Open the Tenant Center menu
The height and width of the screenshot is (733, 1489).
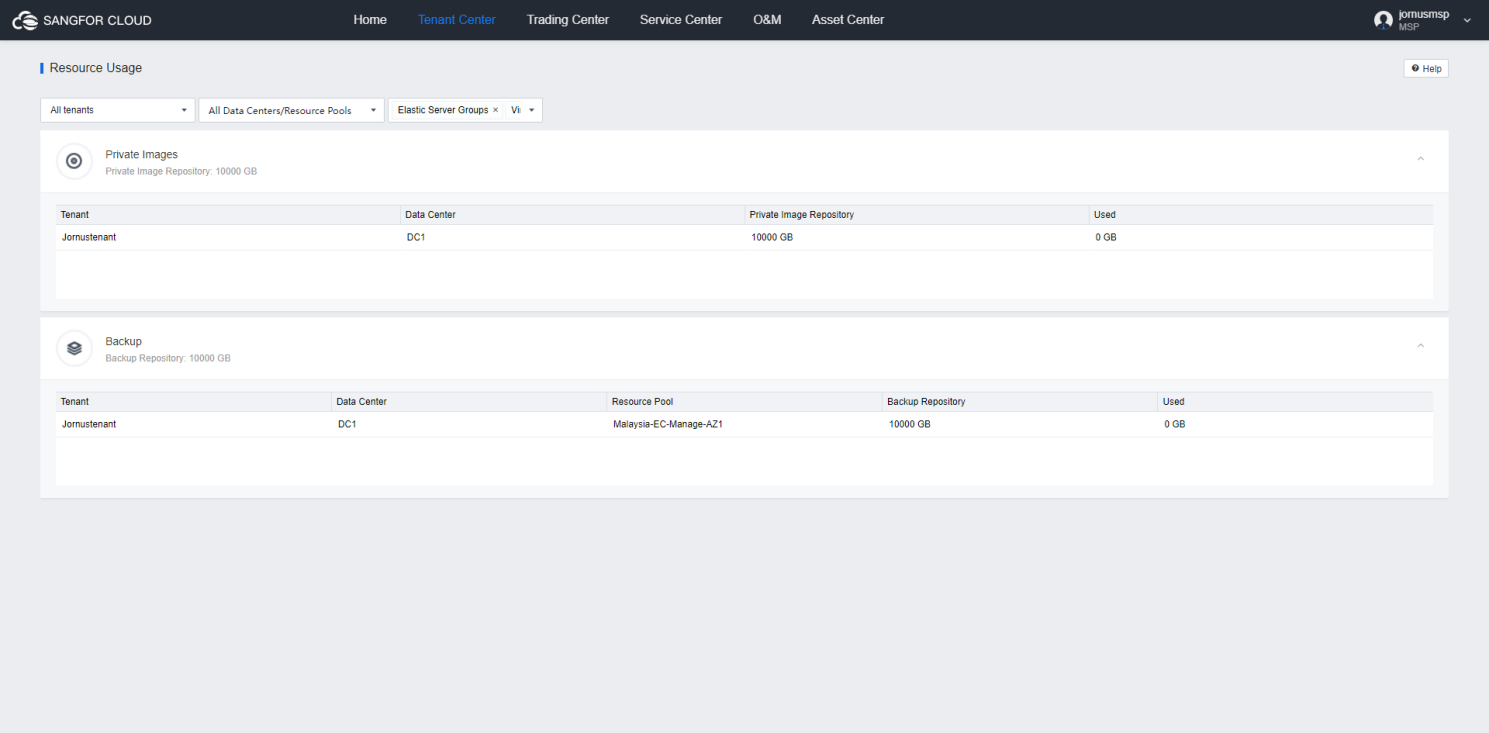tap(457, 20)
